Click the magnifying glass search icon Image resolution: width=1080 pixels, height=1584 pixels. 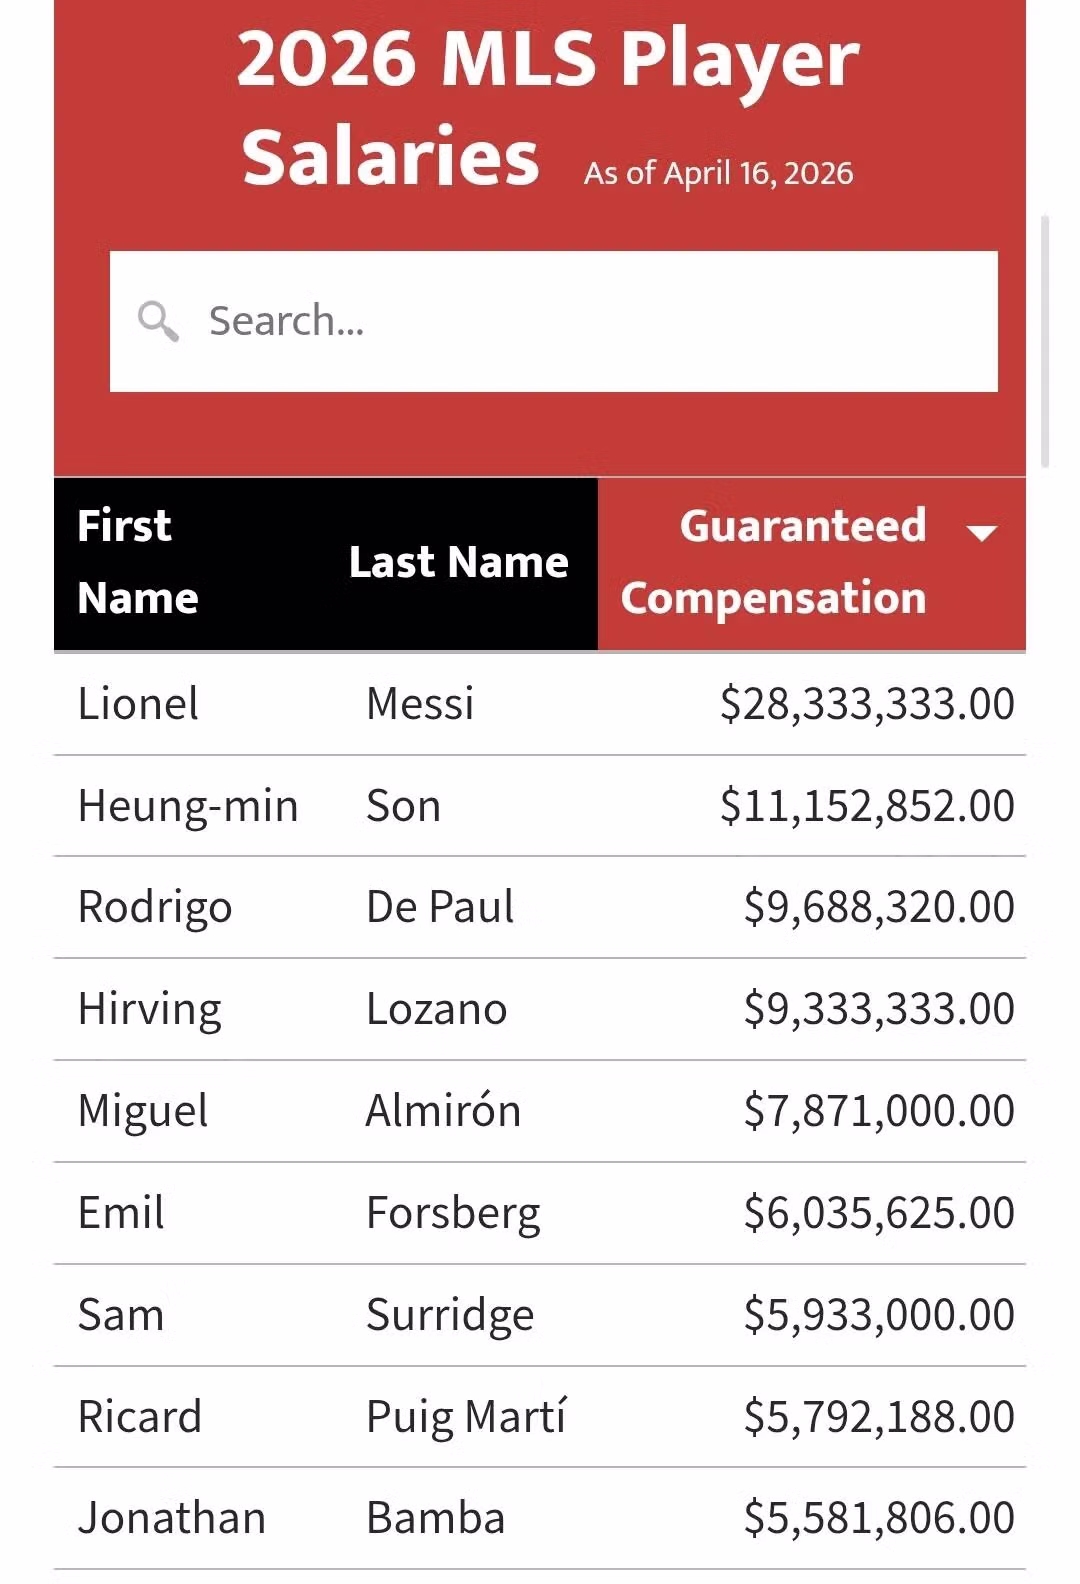pos(158,321)
